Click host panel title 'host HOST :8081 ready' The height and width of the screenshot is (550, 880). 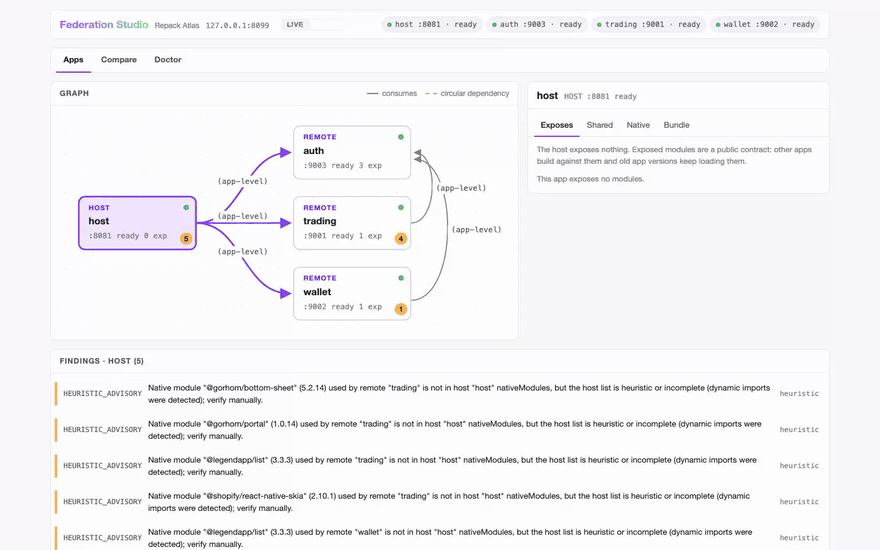click(586, 96)
